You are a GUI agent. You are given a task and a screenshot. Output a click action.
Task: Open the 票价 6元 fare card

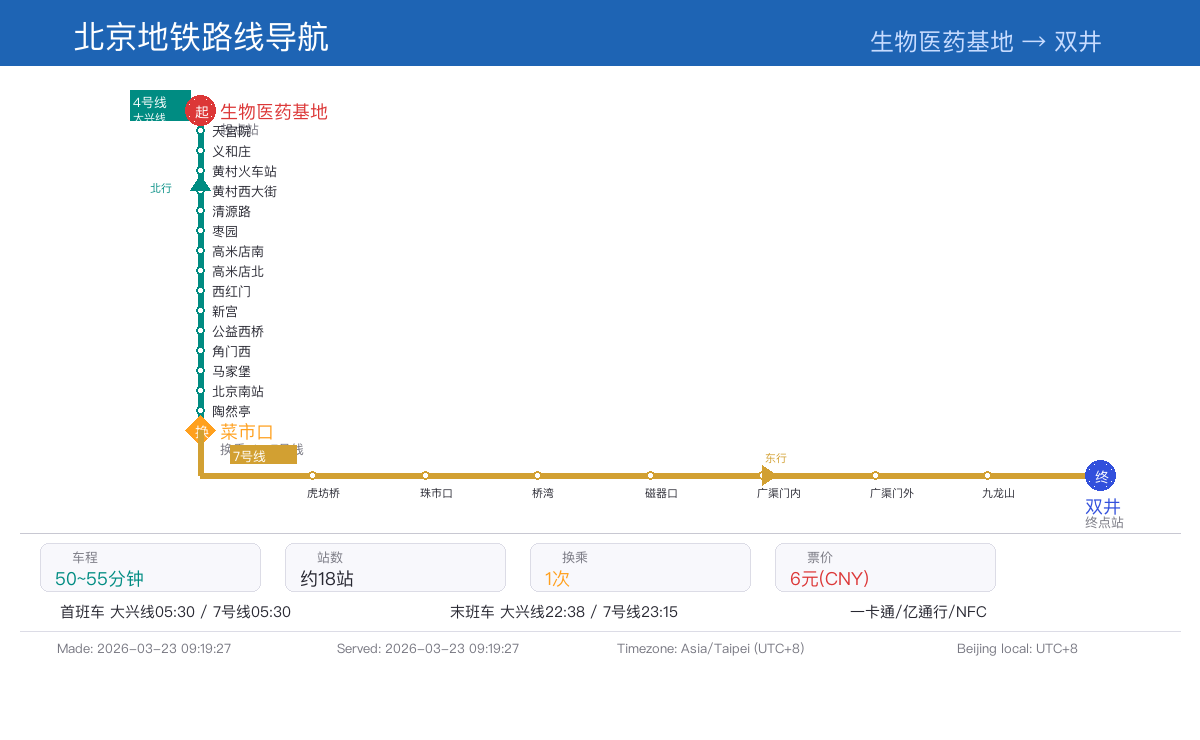tap(885, 567)
